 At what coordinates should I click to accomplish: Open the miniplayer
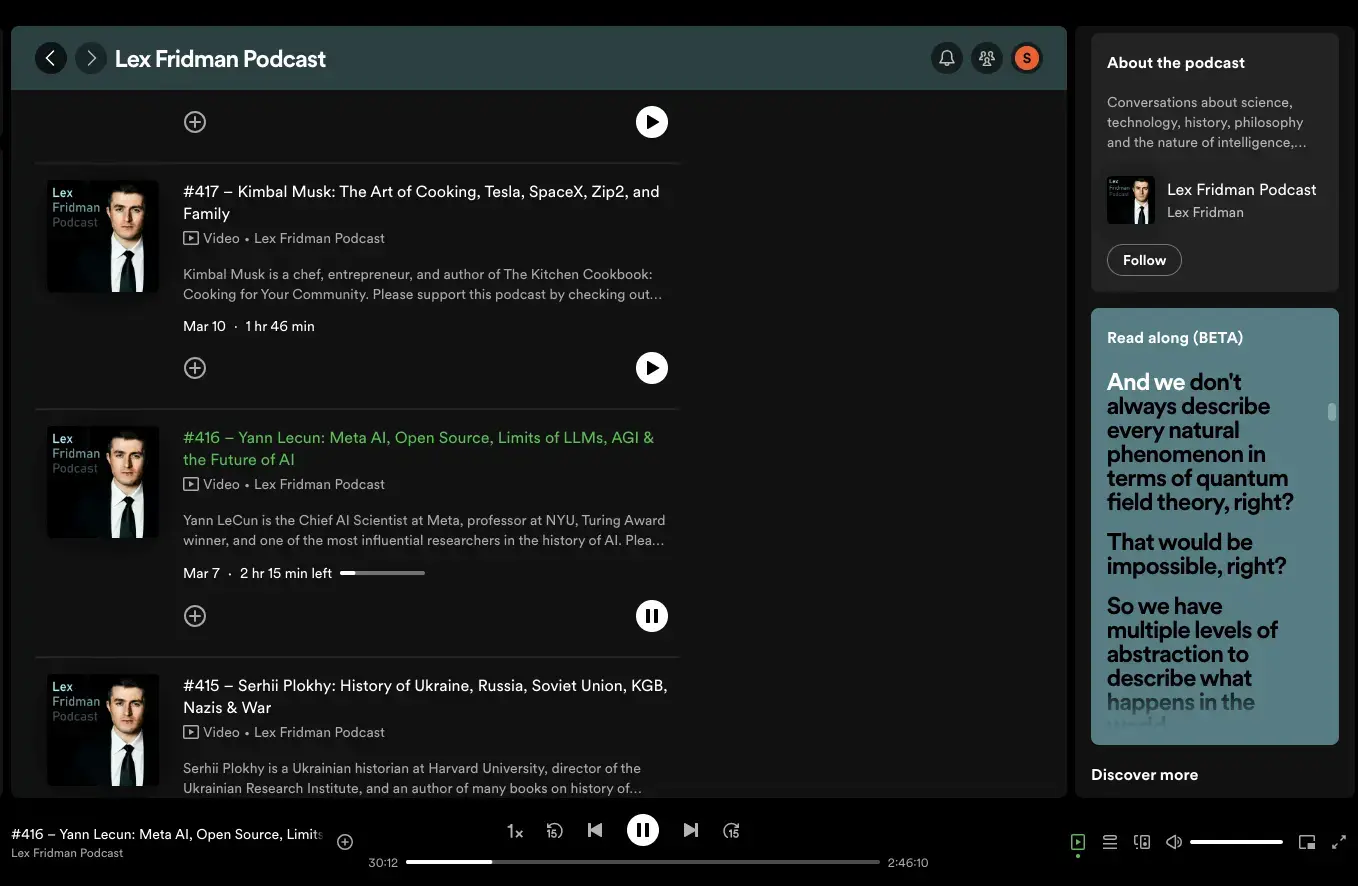[x=1307, y=841]
